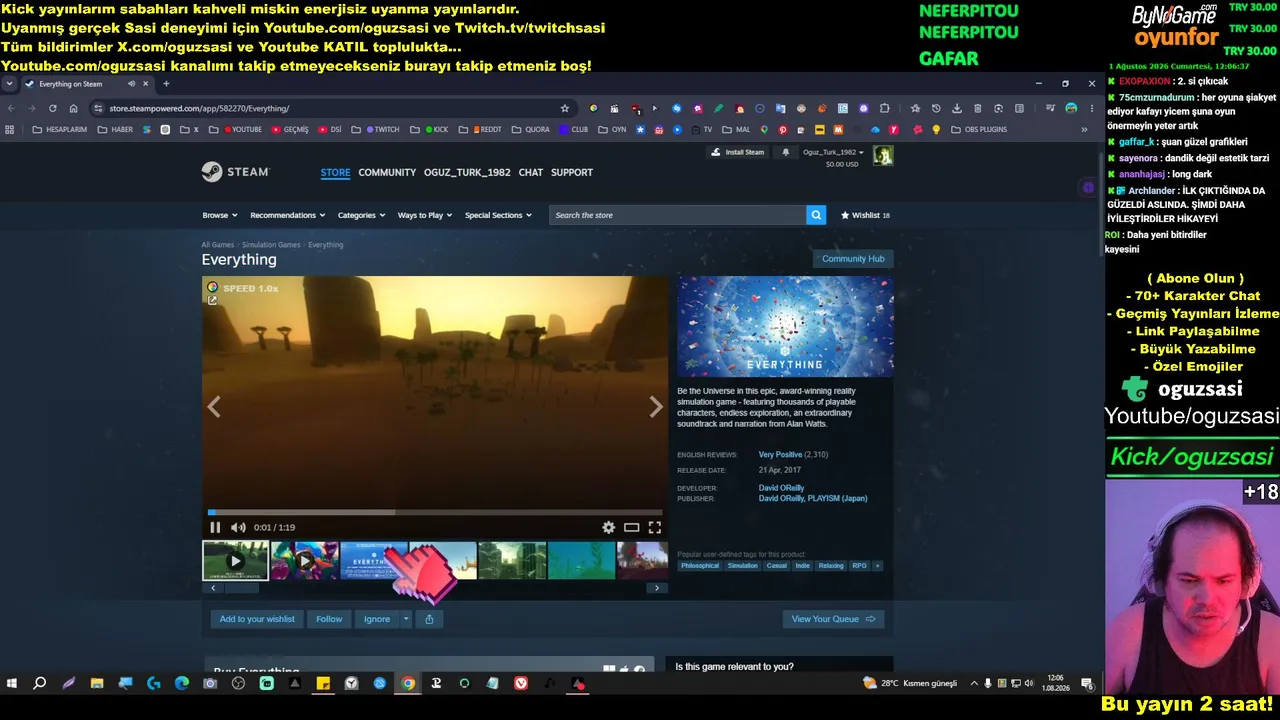Image resolution: width=1280 pixels, height=720 pixels.
Task: Expand the Ignore options dropdown arrow
Action: point(406,619)
